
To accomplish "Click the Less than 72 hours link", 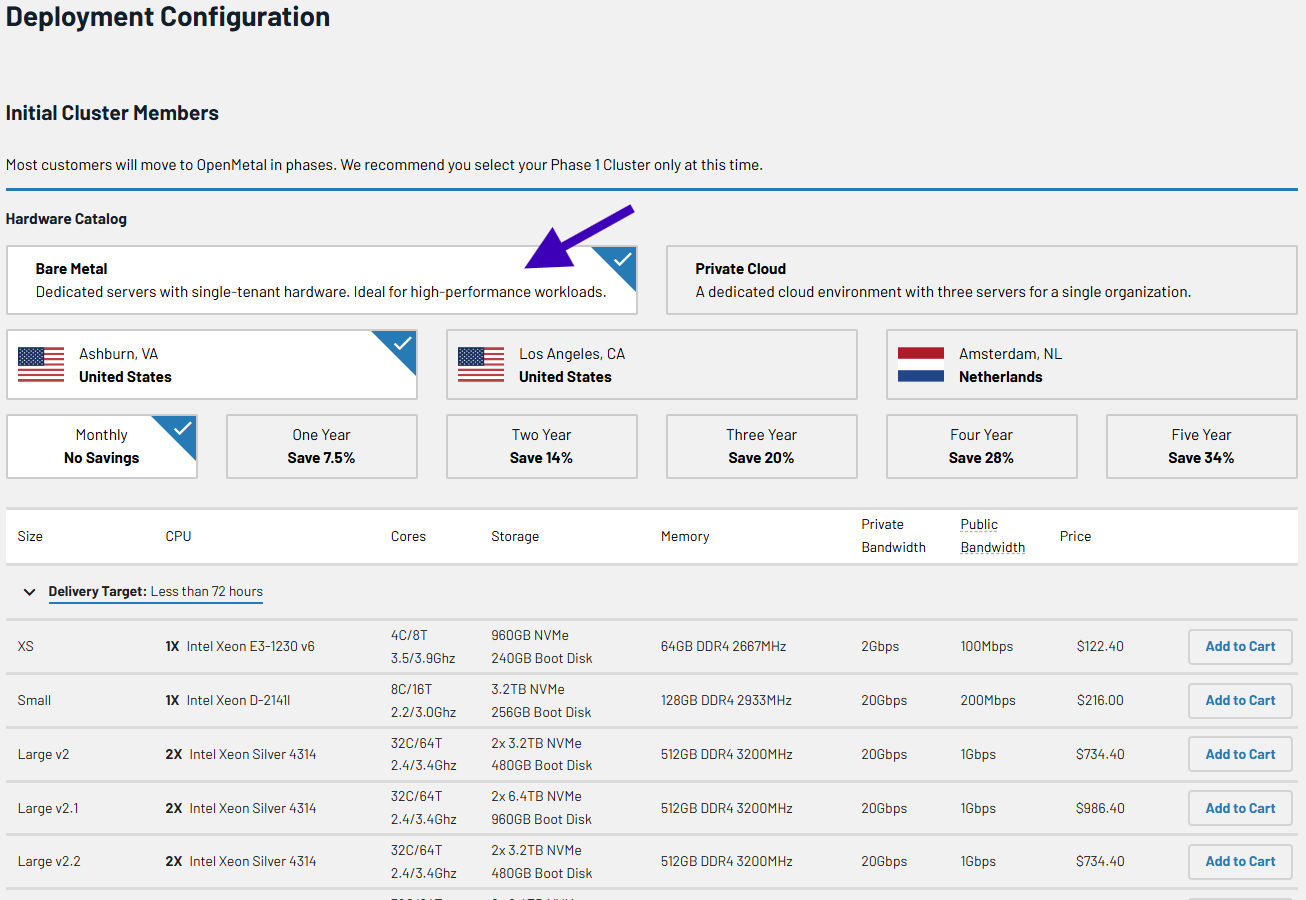I will coord(206,592).
